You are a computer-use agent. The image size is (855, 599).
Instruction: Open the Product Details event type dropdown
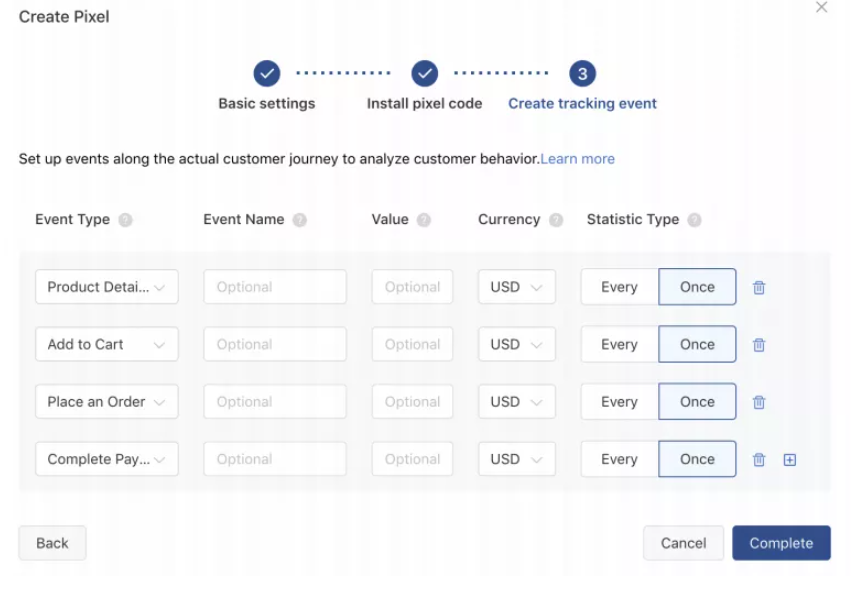pos(107,287)
